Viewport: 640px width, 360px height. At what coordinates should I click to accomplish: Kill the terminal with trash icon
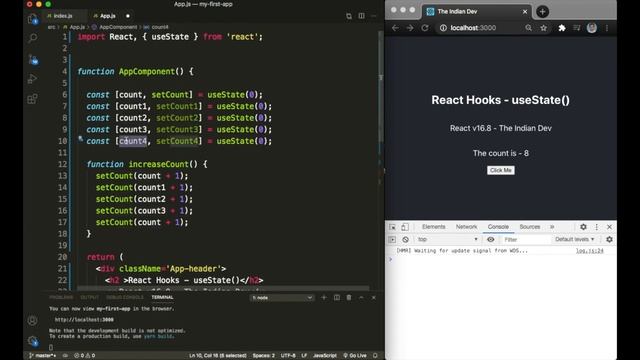click(349, 298)
